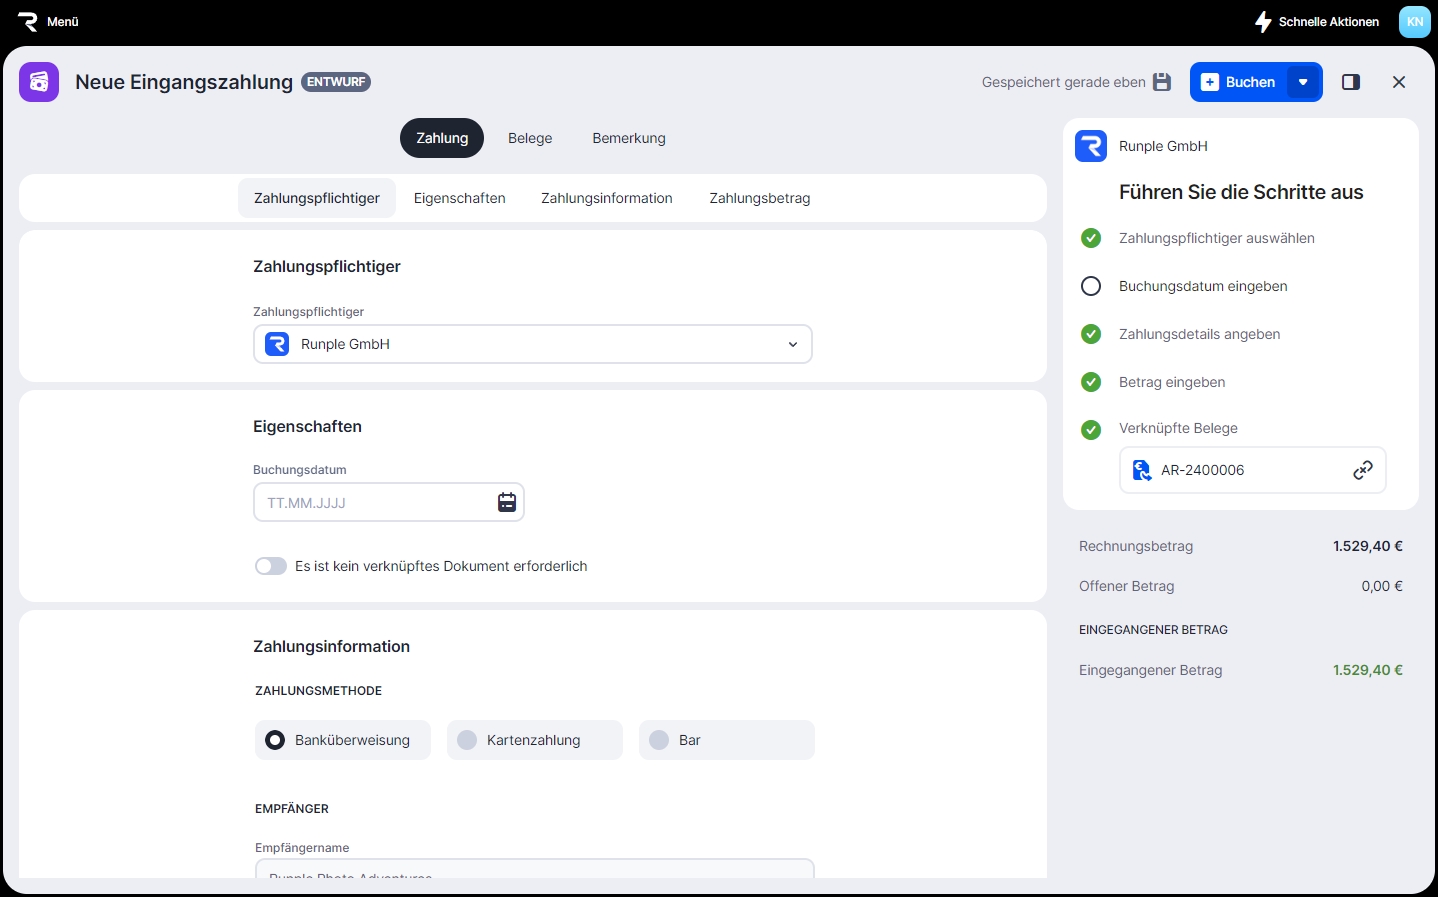Click the Runple logo in top bar
This screenshot has width=1438, height=897.
[x=28, y=21]
